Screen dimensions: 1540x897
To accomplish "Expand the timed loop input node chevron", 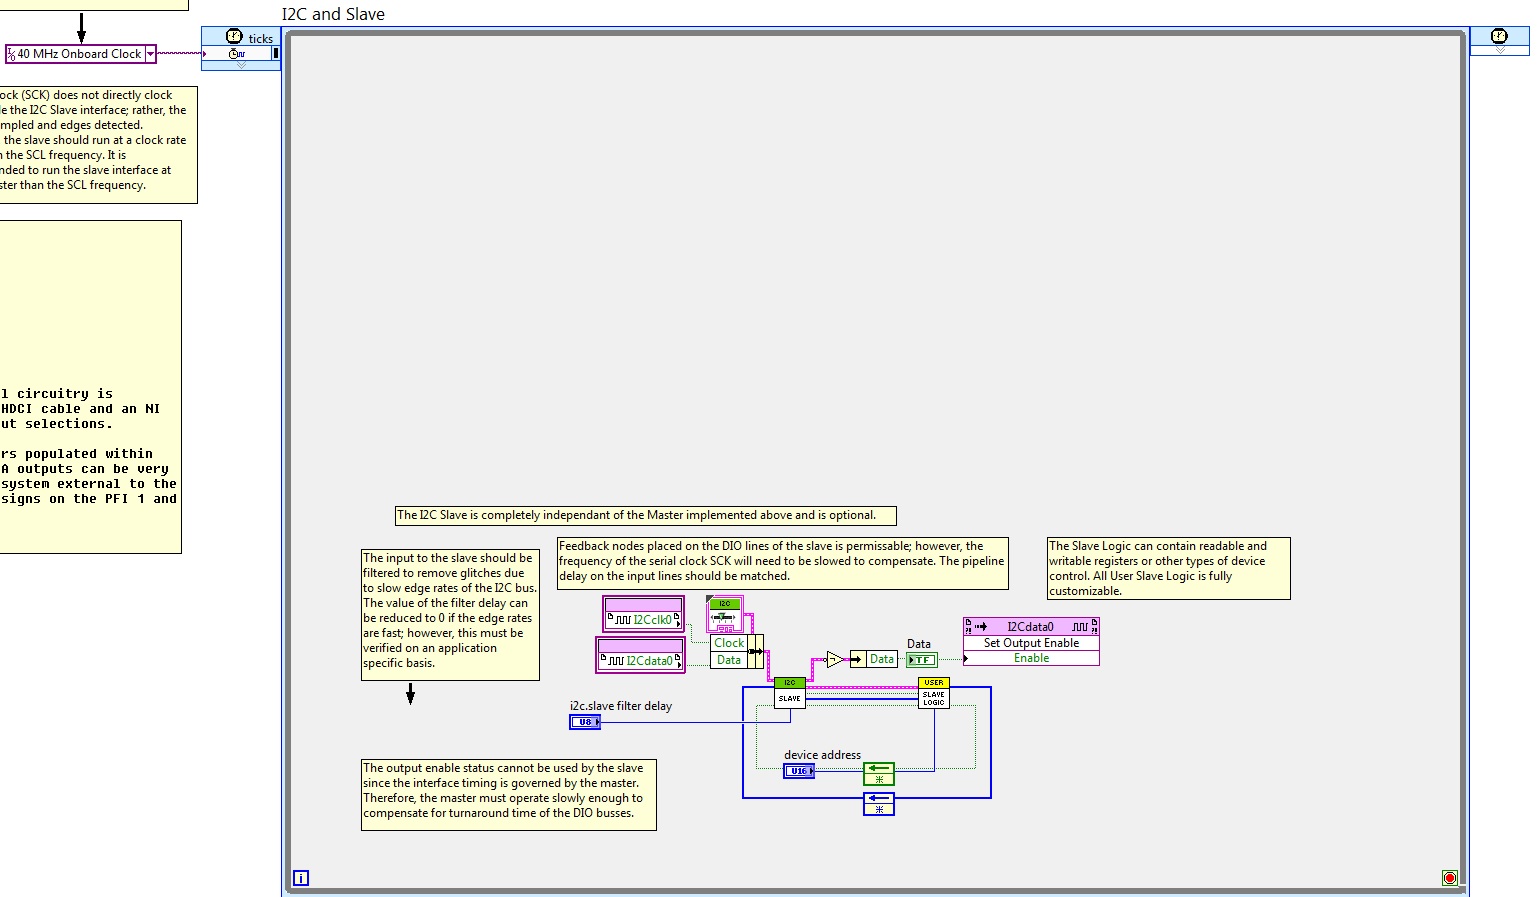I will click(241, 65).
